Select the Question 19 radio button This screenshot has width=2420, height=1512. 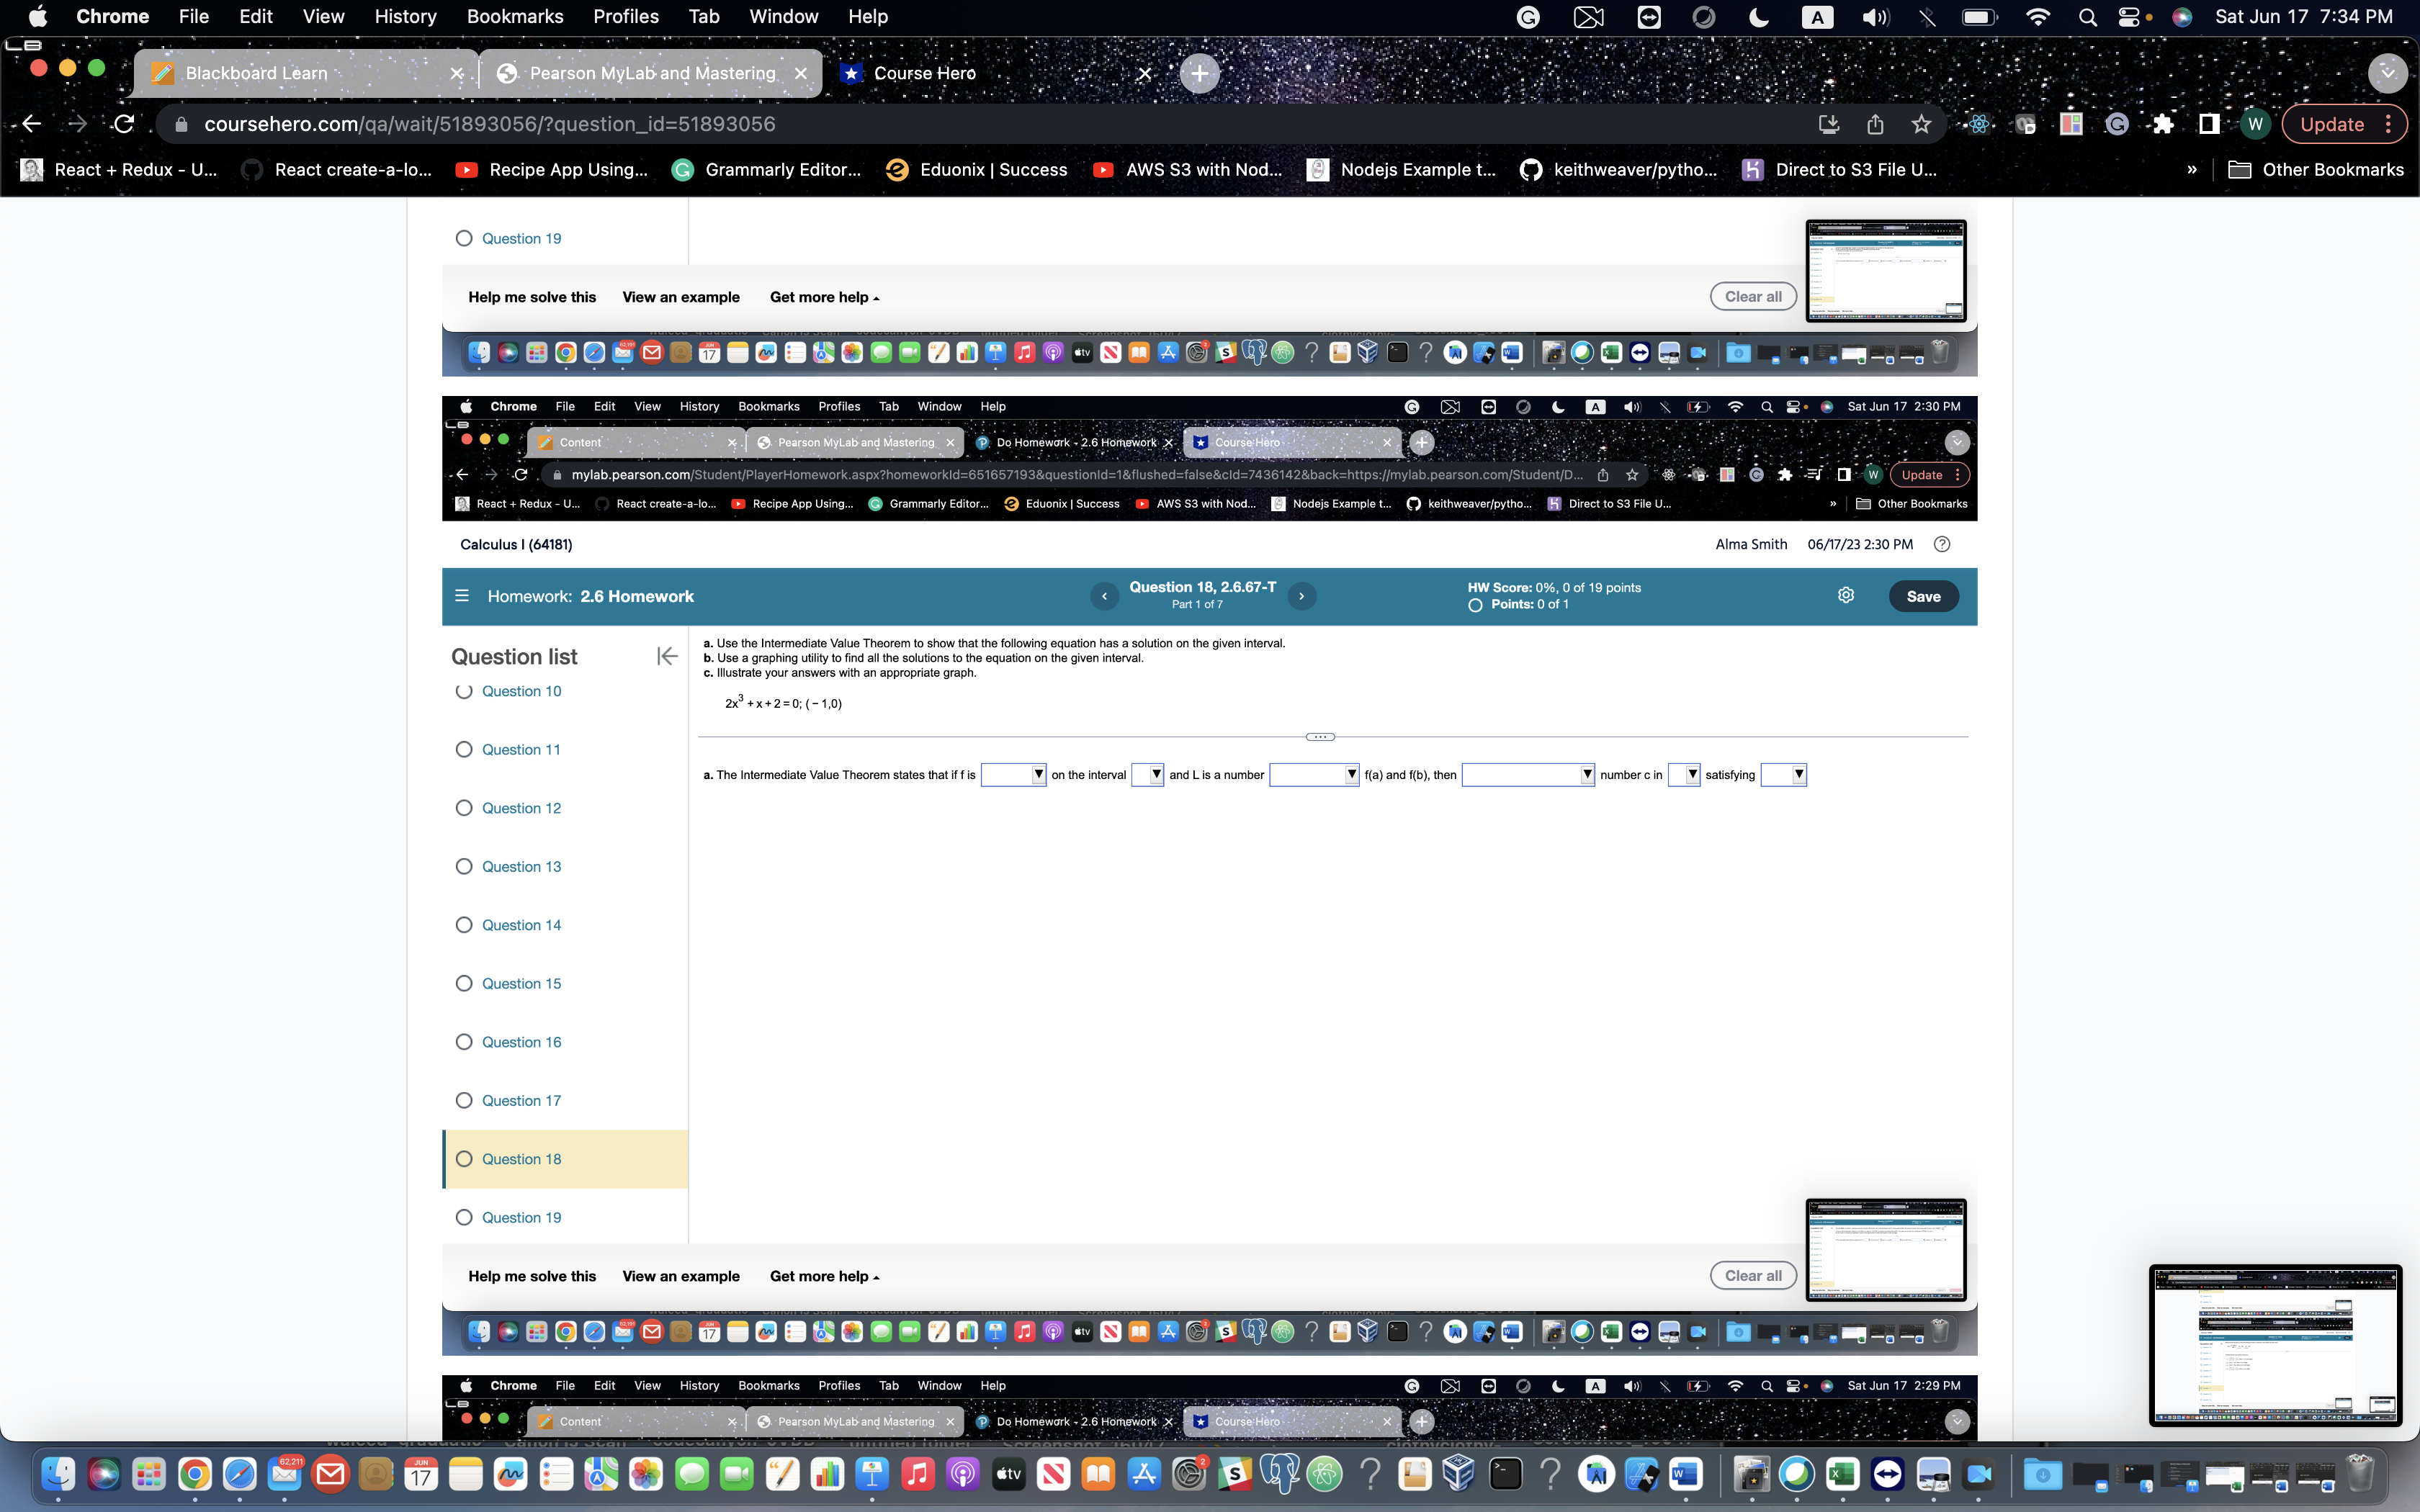point(464,1217)
